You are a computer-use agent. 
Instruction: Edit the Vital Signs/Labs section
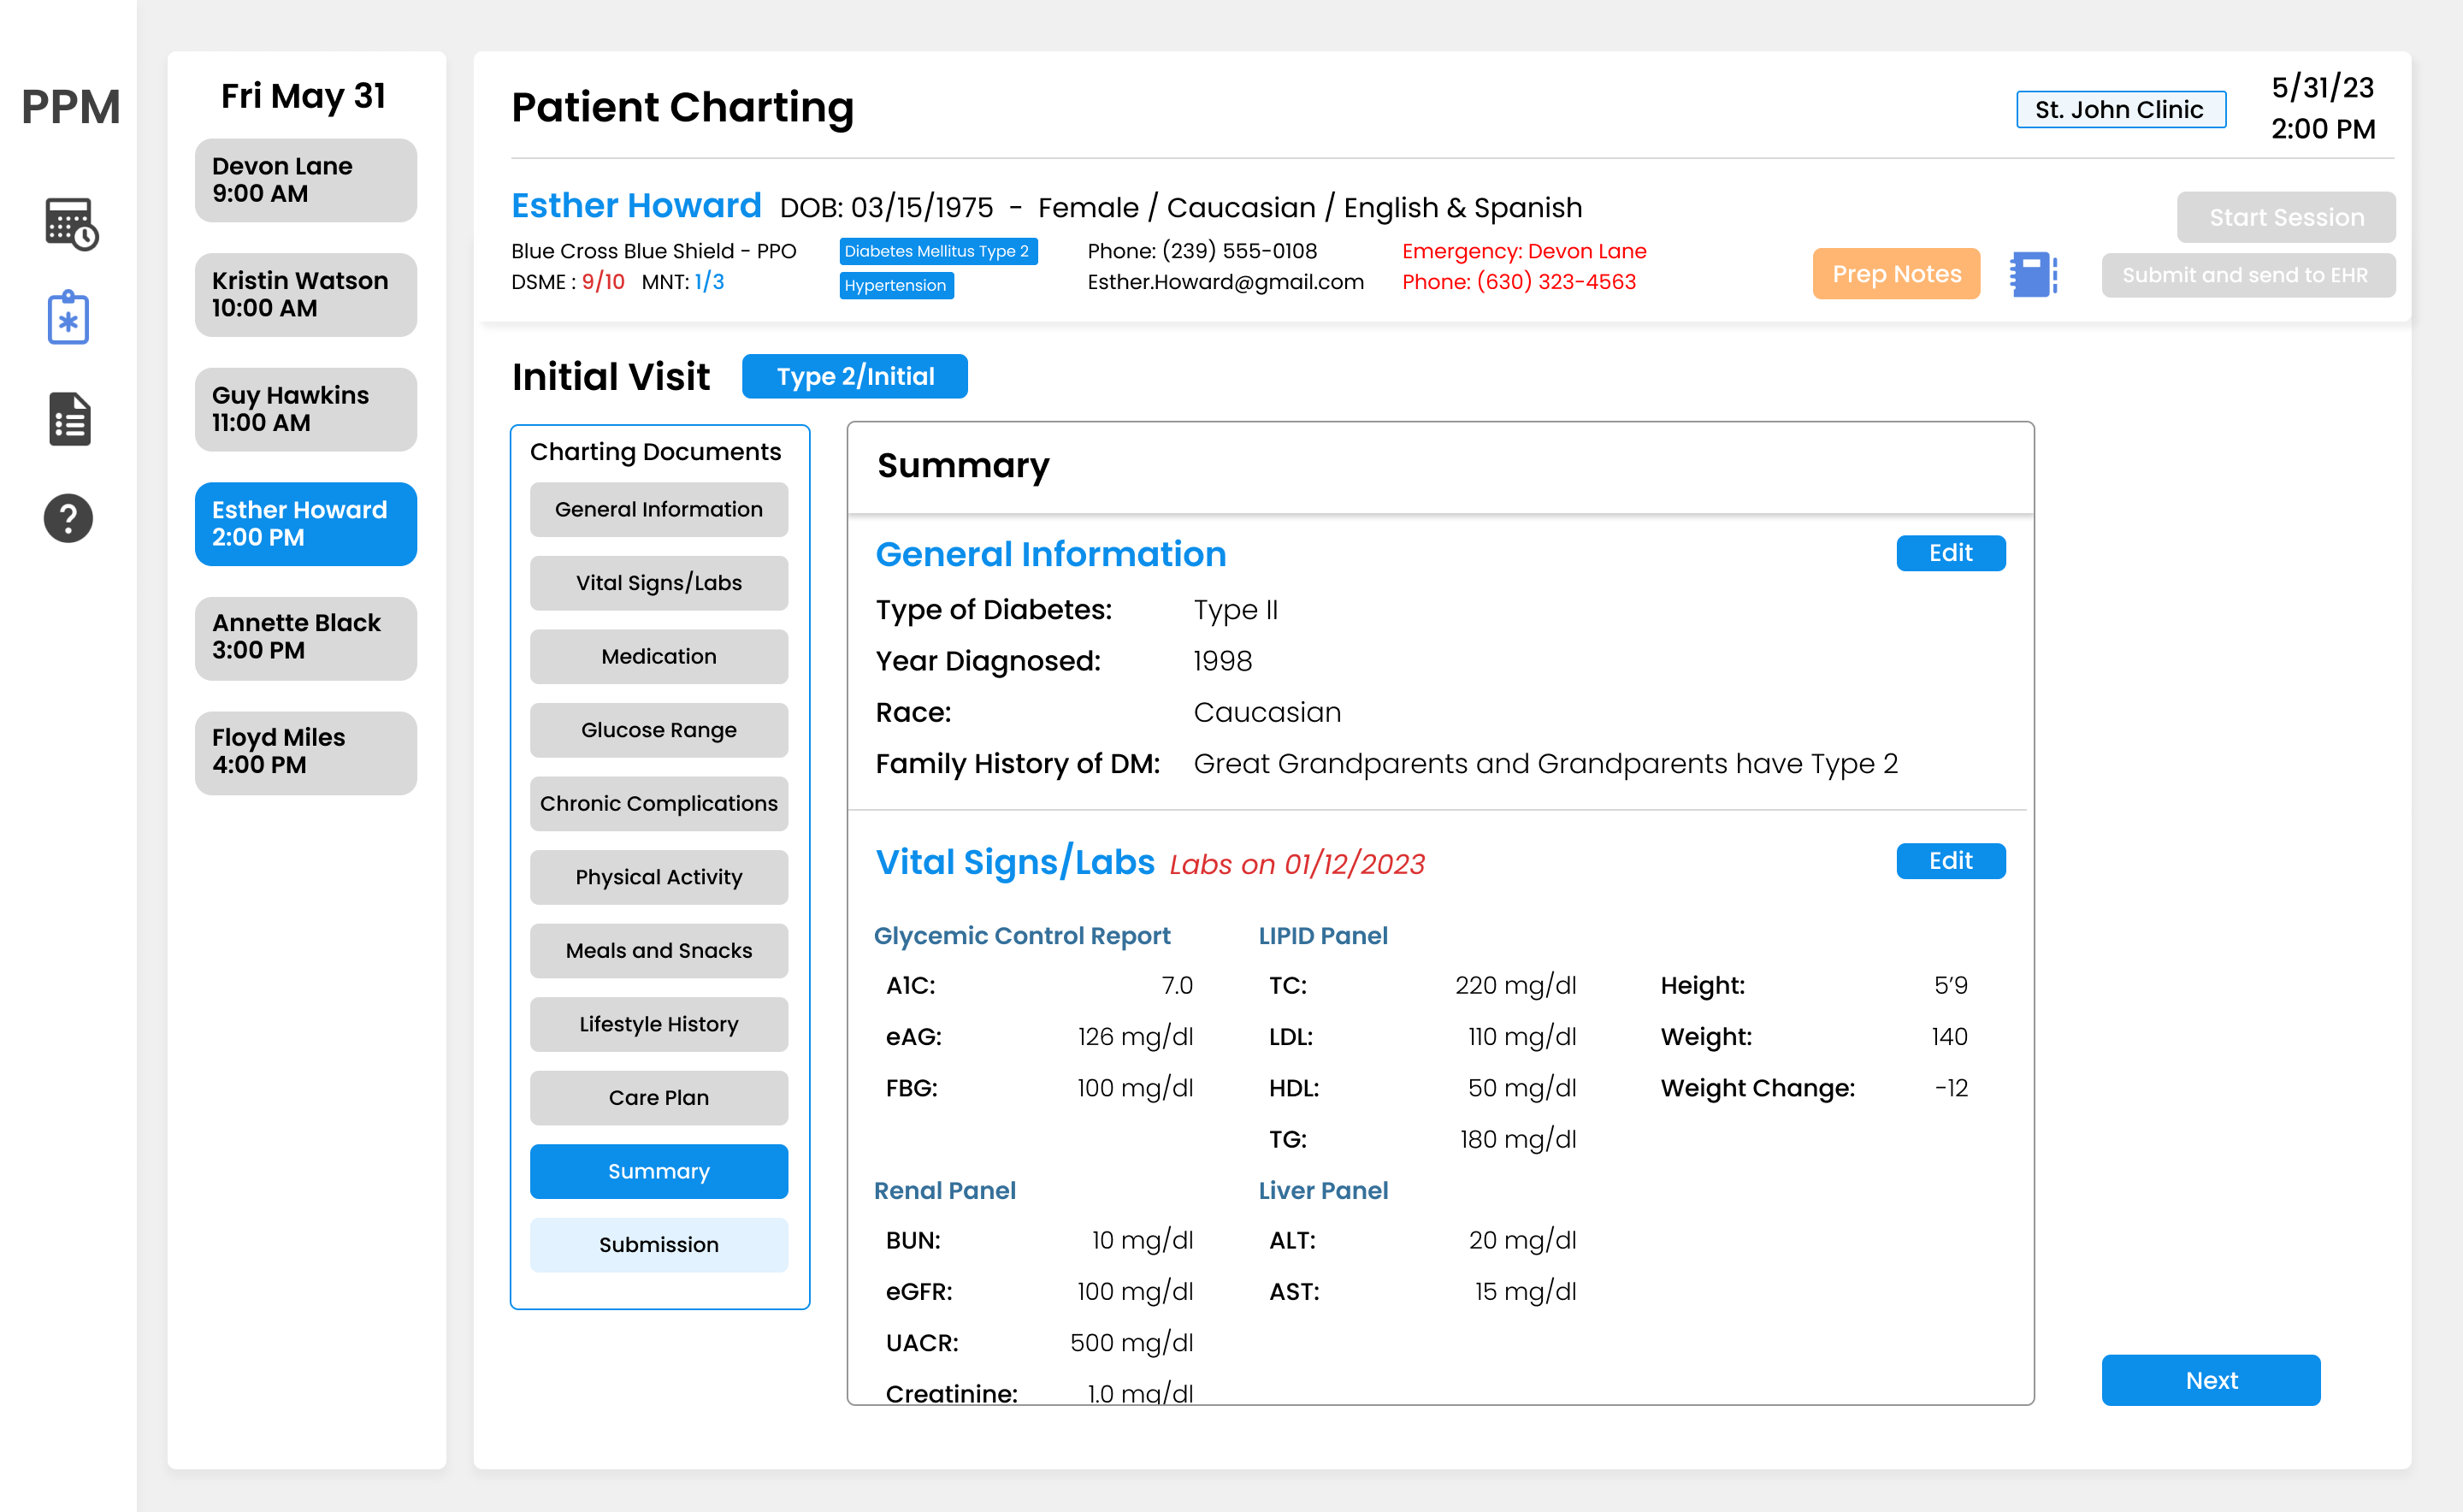[1950, 861]
